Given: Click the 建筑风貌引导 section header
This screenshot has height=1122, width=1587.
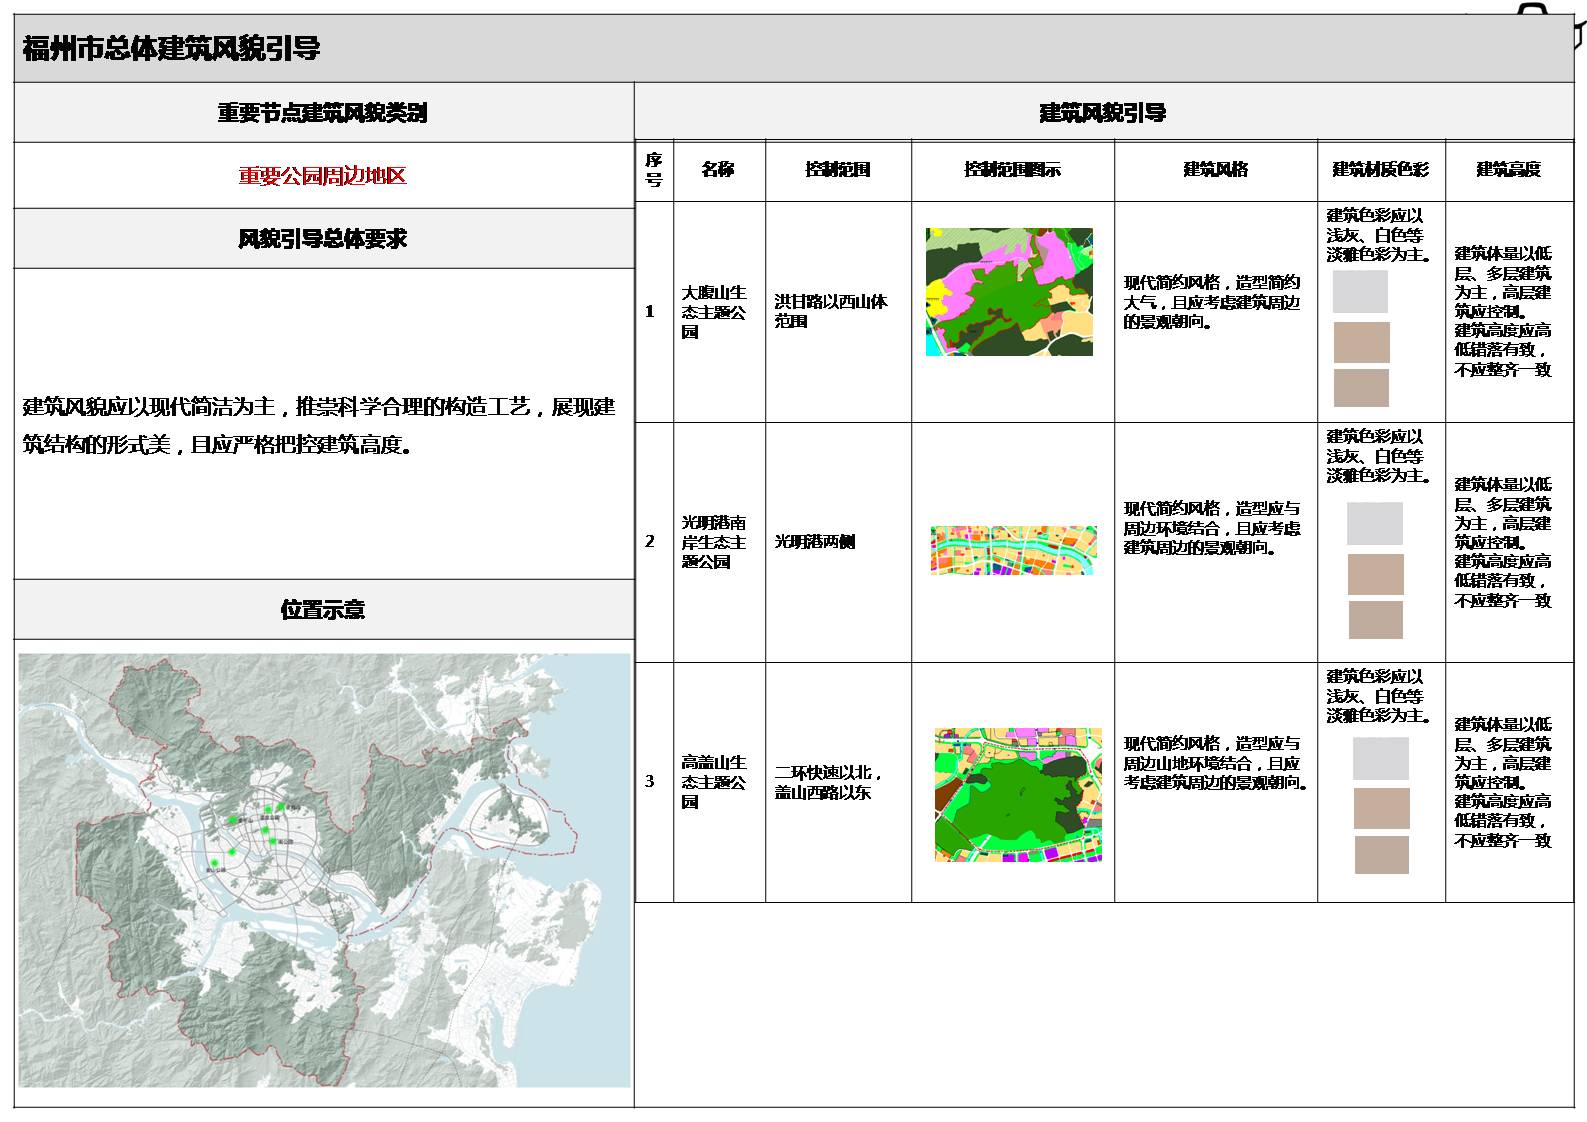Looking at the screenshot, I should (1102, 113).
